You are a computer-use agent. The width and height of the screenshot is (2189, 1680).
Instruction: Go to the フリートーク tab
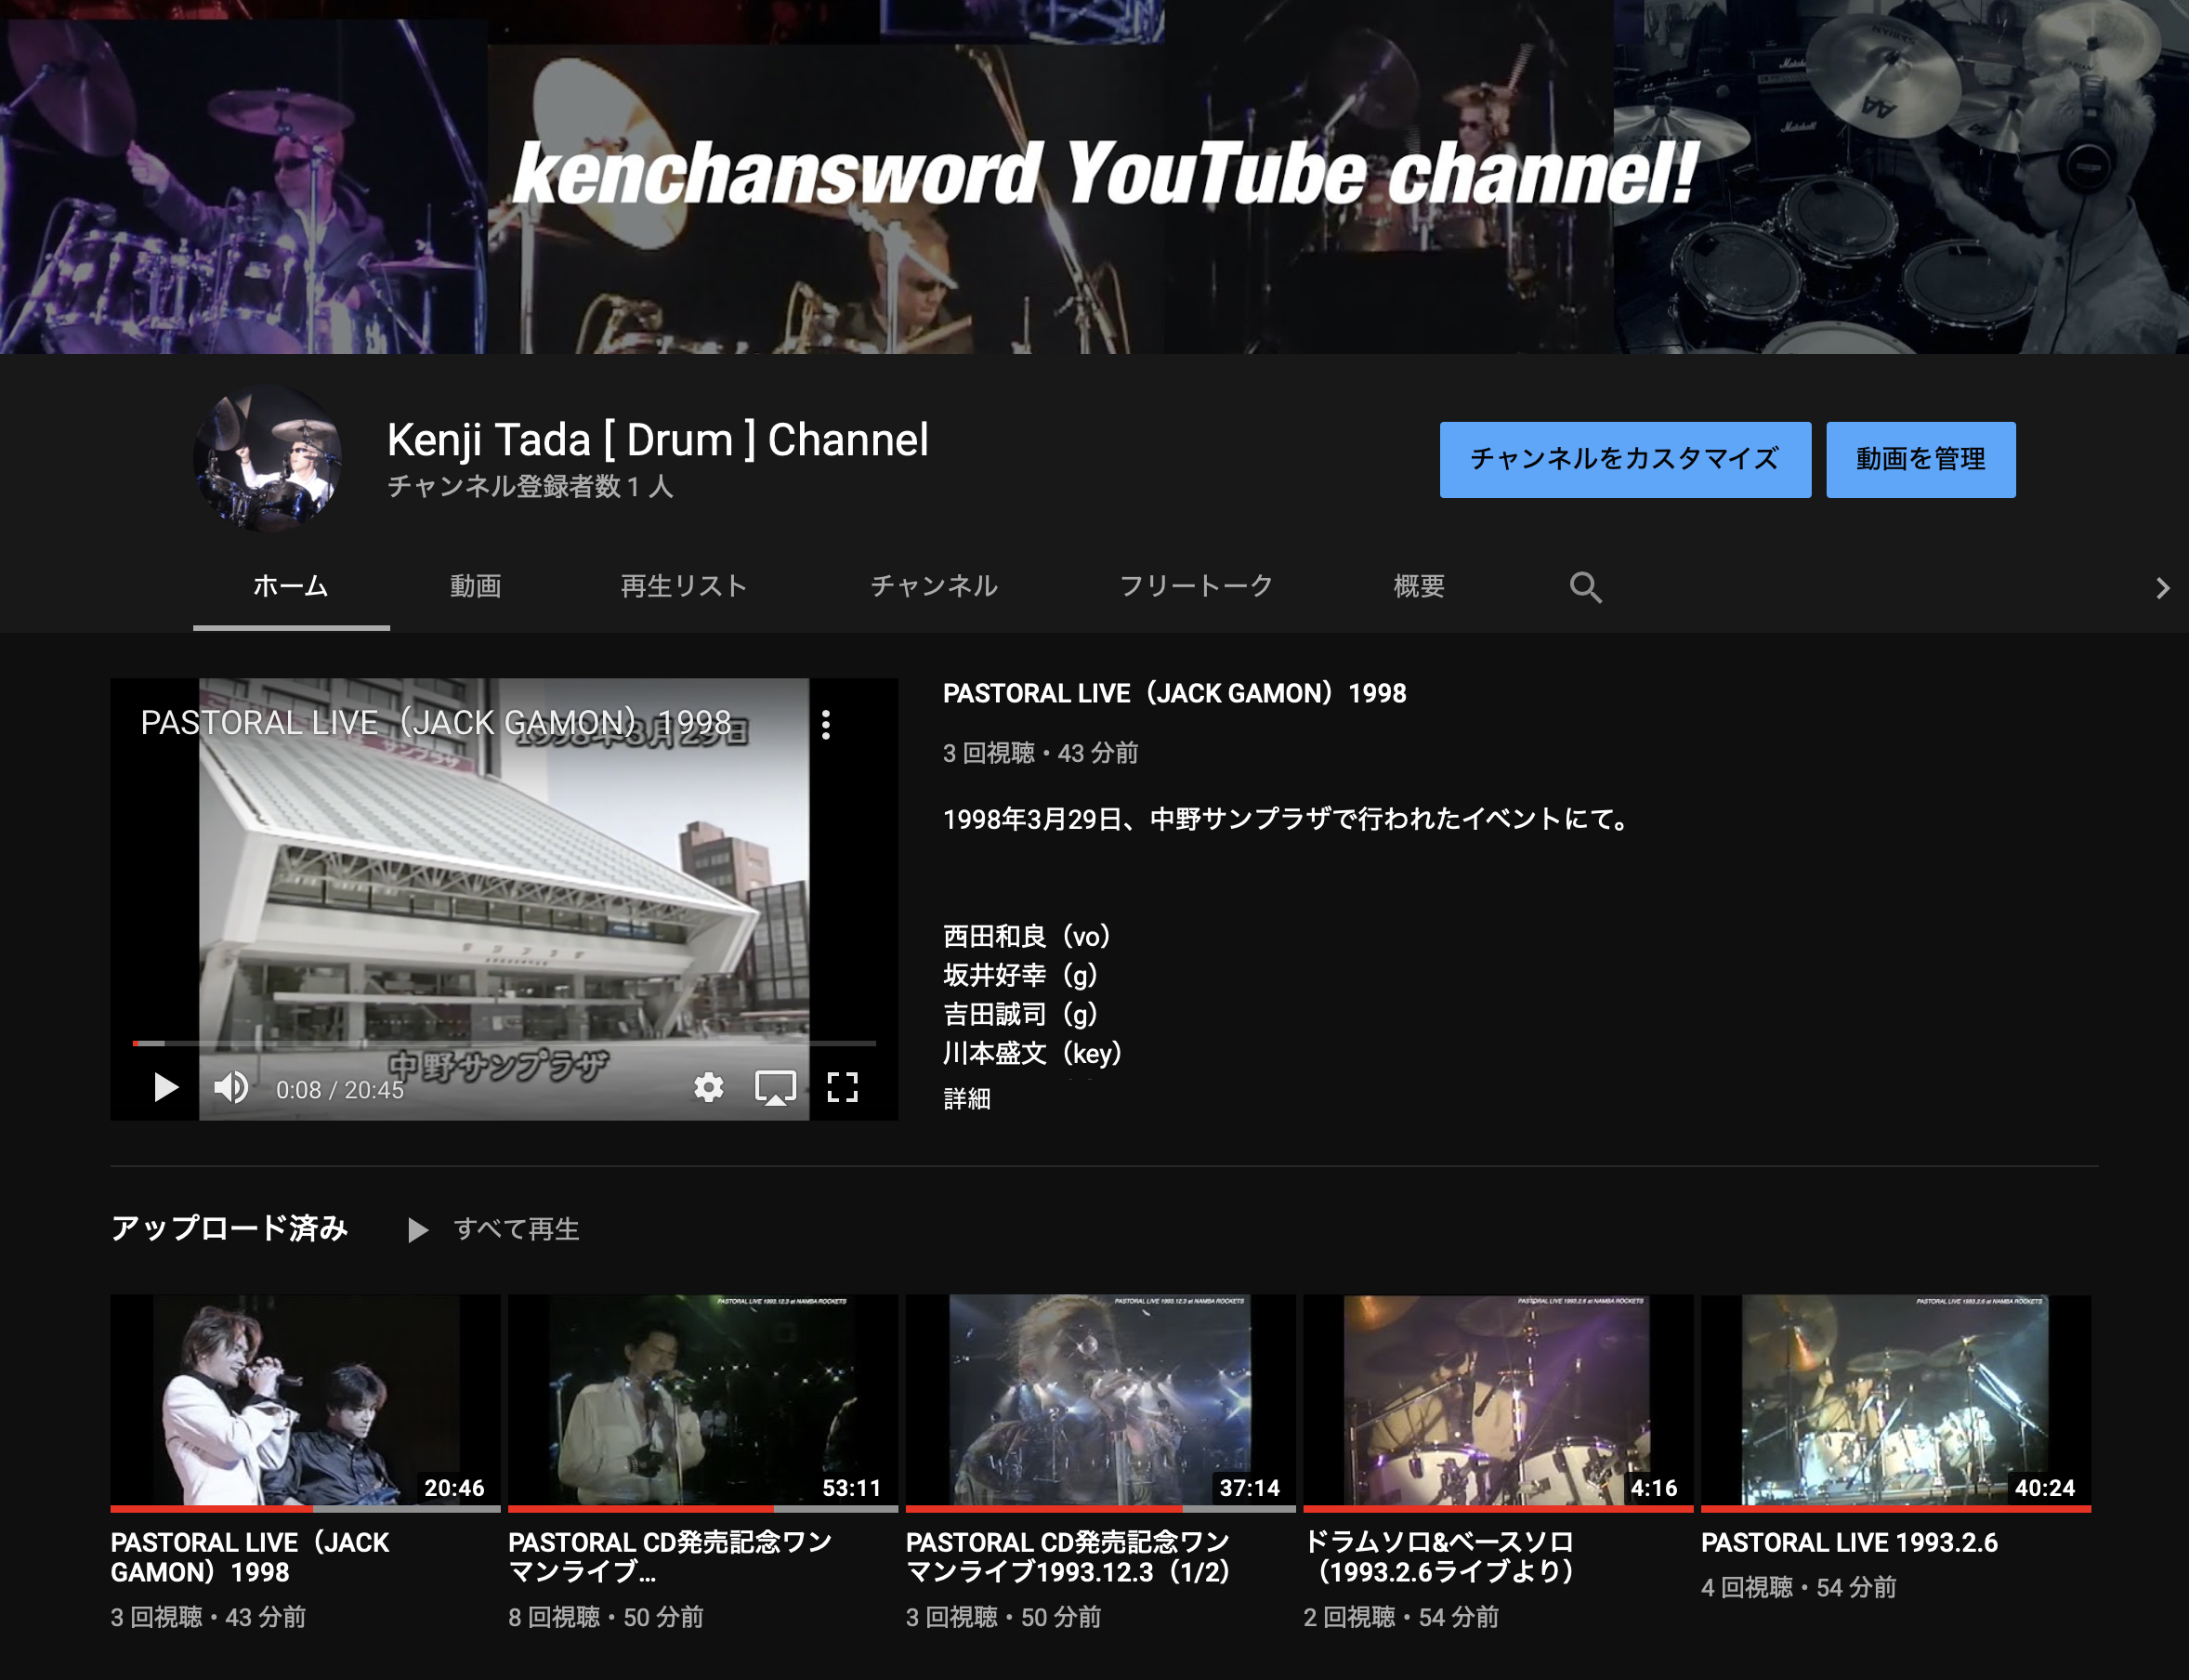click(x=1196, y=587)
